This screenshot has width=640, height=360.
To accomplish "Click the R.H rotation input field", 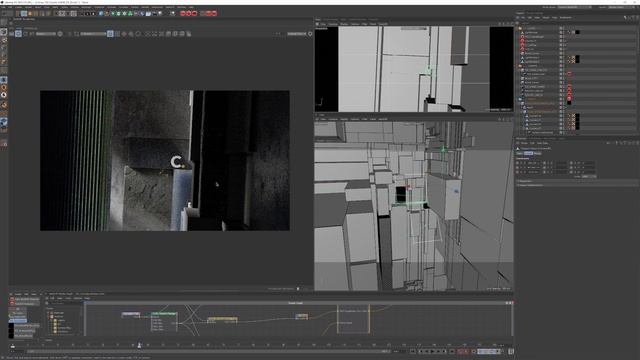I will (x=590, y=163).
